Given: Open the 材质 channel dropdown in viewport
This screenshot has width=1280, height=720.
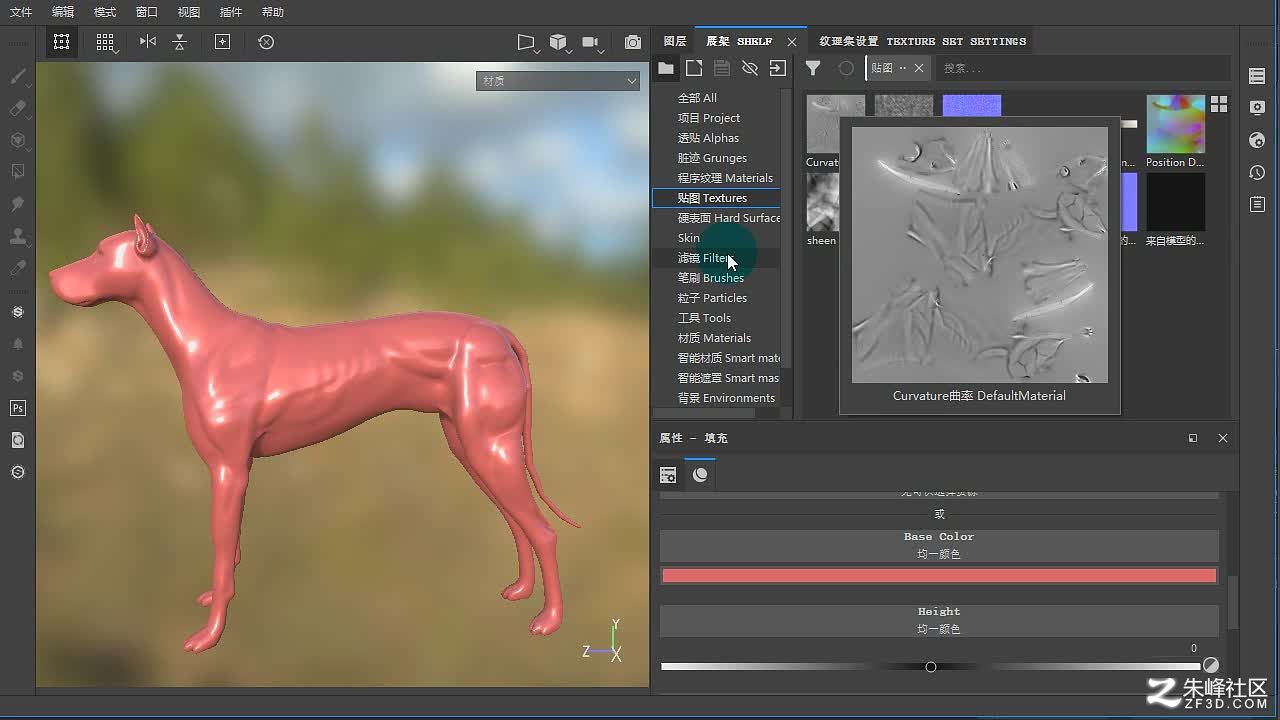Looking at the screenshot, I should pyautogui.click(x=558, y=81).
